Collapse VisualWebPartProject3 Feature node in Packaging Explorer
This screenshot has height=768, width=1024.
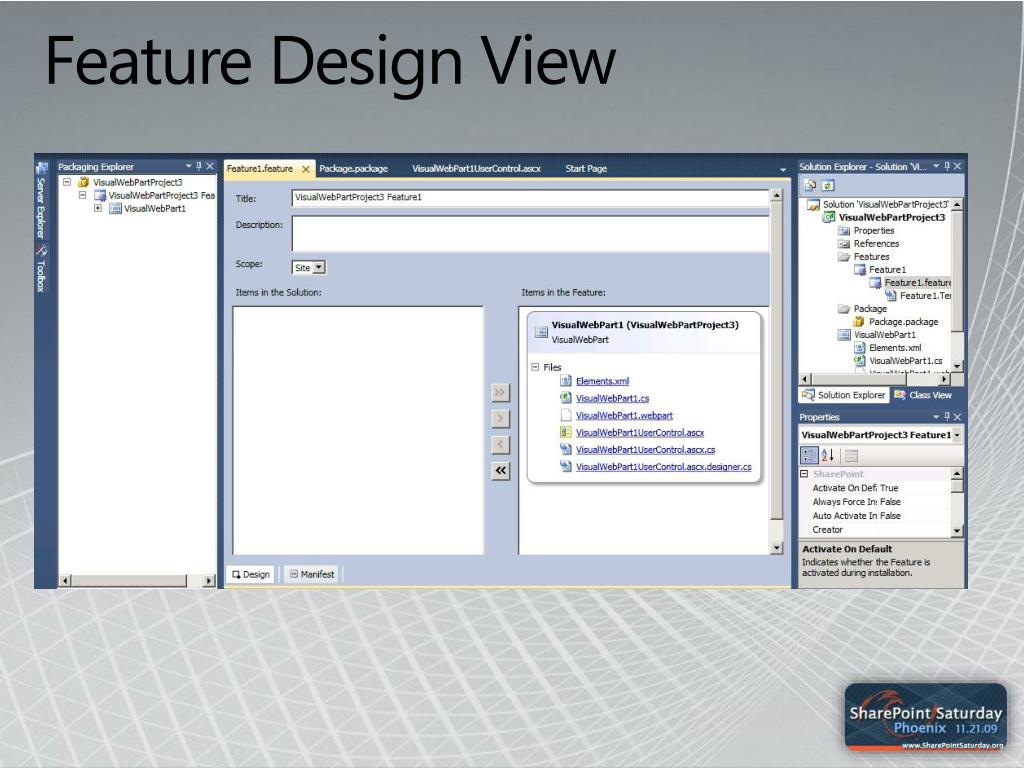[x=82, y=195]
